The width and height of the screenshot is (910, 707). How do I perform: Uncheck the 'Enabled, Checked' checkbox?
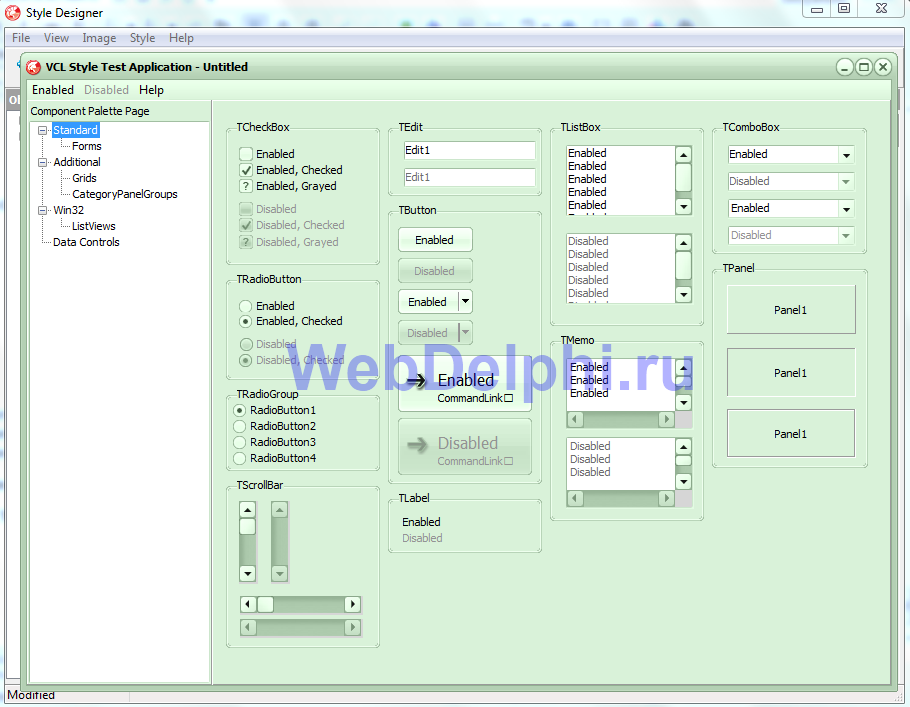[x=246, y=170]
